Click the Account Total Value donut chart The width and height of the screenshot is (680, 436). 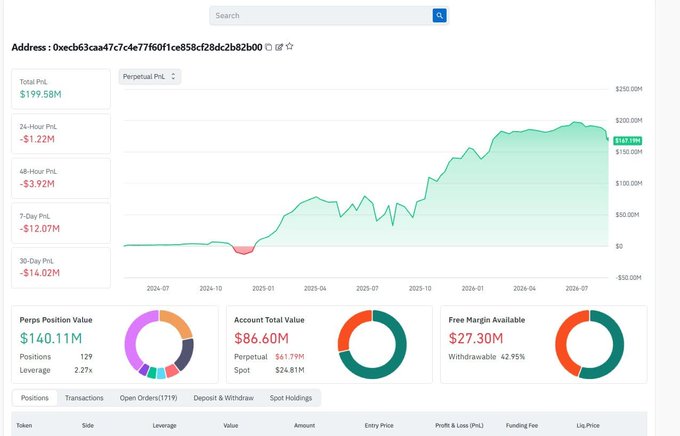pyautogui.click(x=372, y=344)
